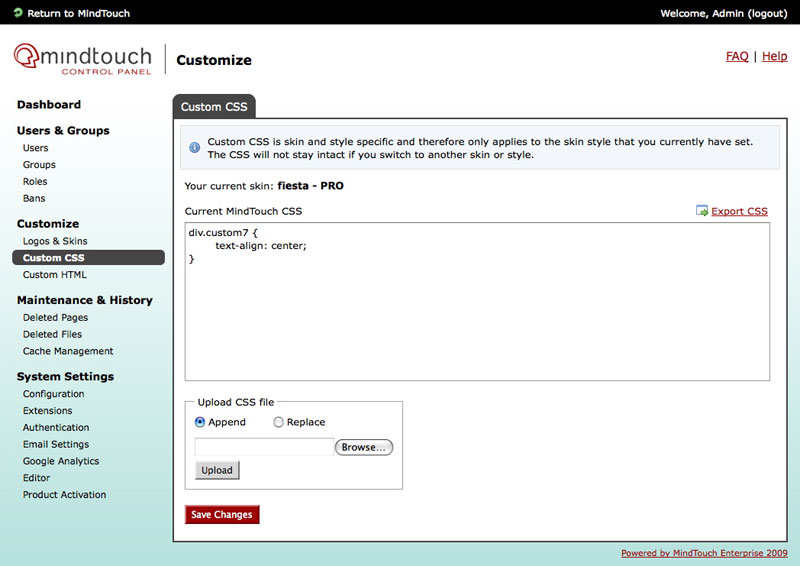Click the green Return to MindTouch arrow icon
Viewport: 800px width, 566px height.
pos(18,13)
